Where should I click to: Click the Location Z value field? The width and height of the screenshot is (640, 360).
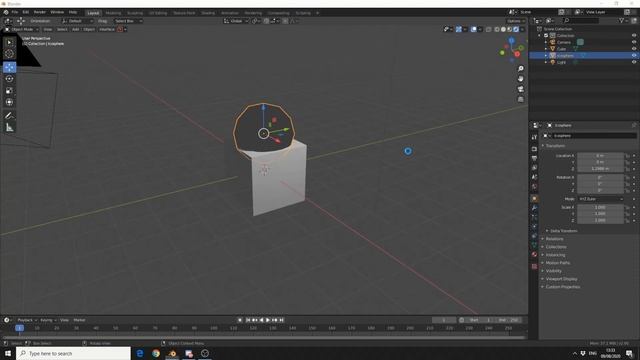[600, 169]
